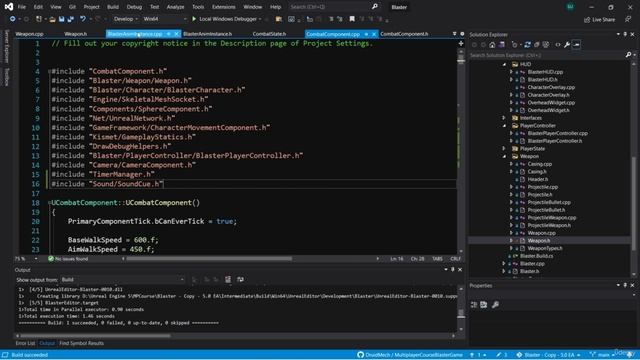Pin the Properties panel
This screenshot has width=640, height=360.
click(625, 285)
